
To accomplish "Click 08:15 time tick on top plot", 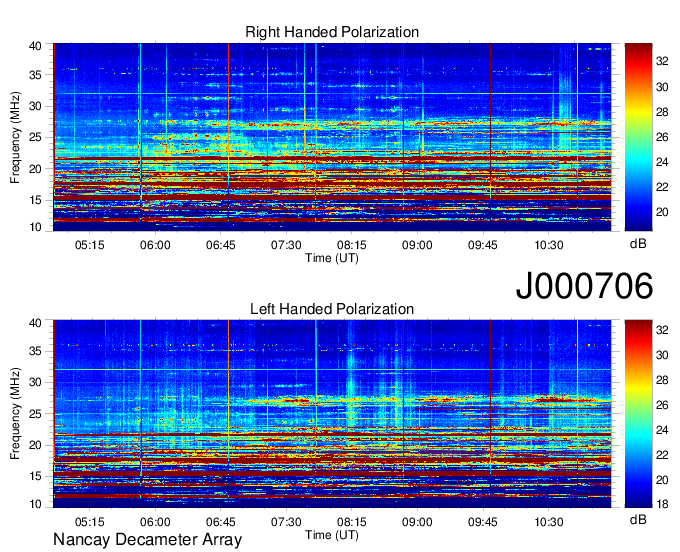I will (x=352, y=245).
